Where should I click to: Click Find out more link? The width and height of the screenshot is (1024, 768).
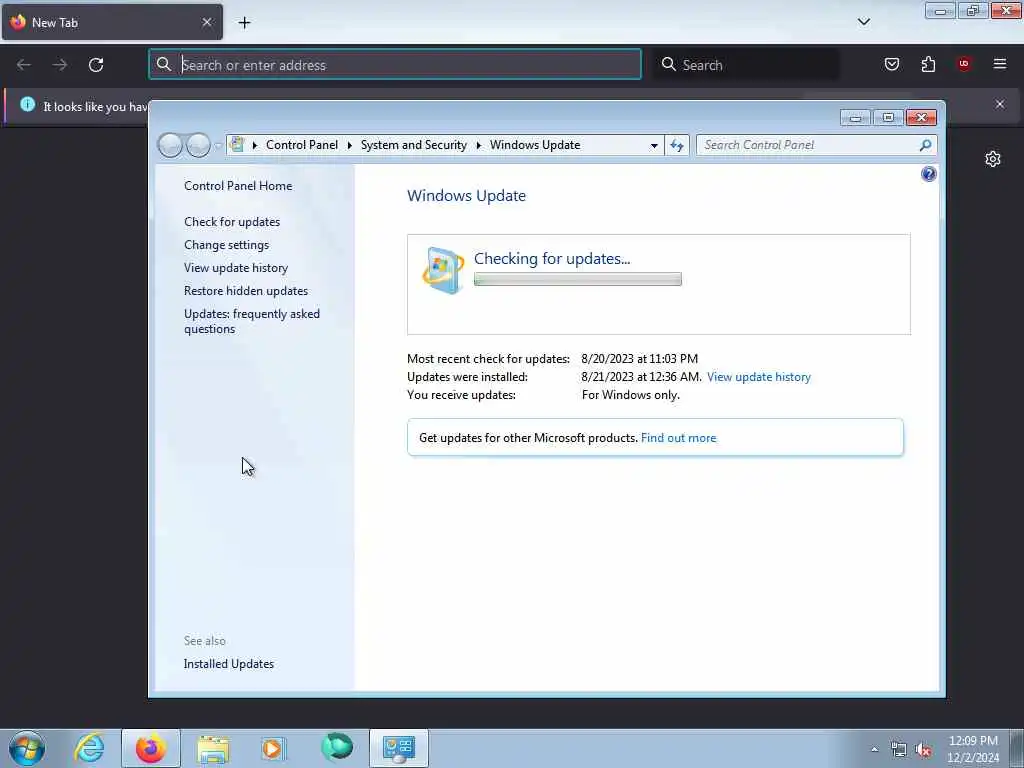pyautogui.click(x=679, y=438)
